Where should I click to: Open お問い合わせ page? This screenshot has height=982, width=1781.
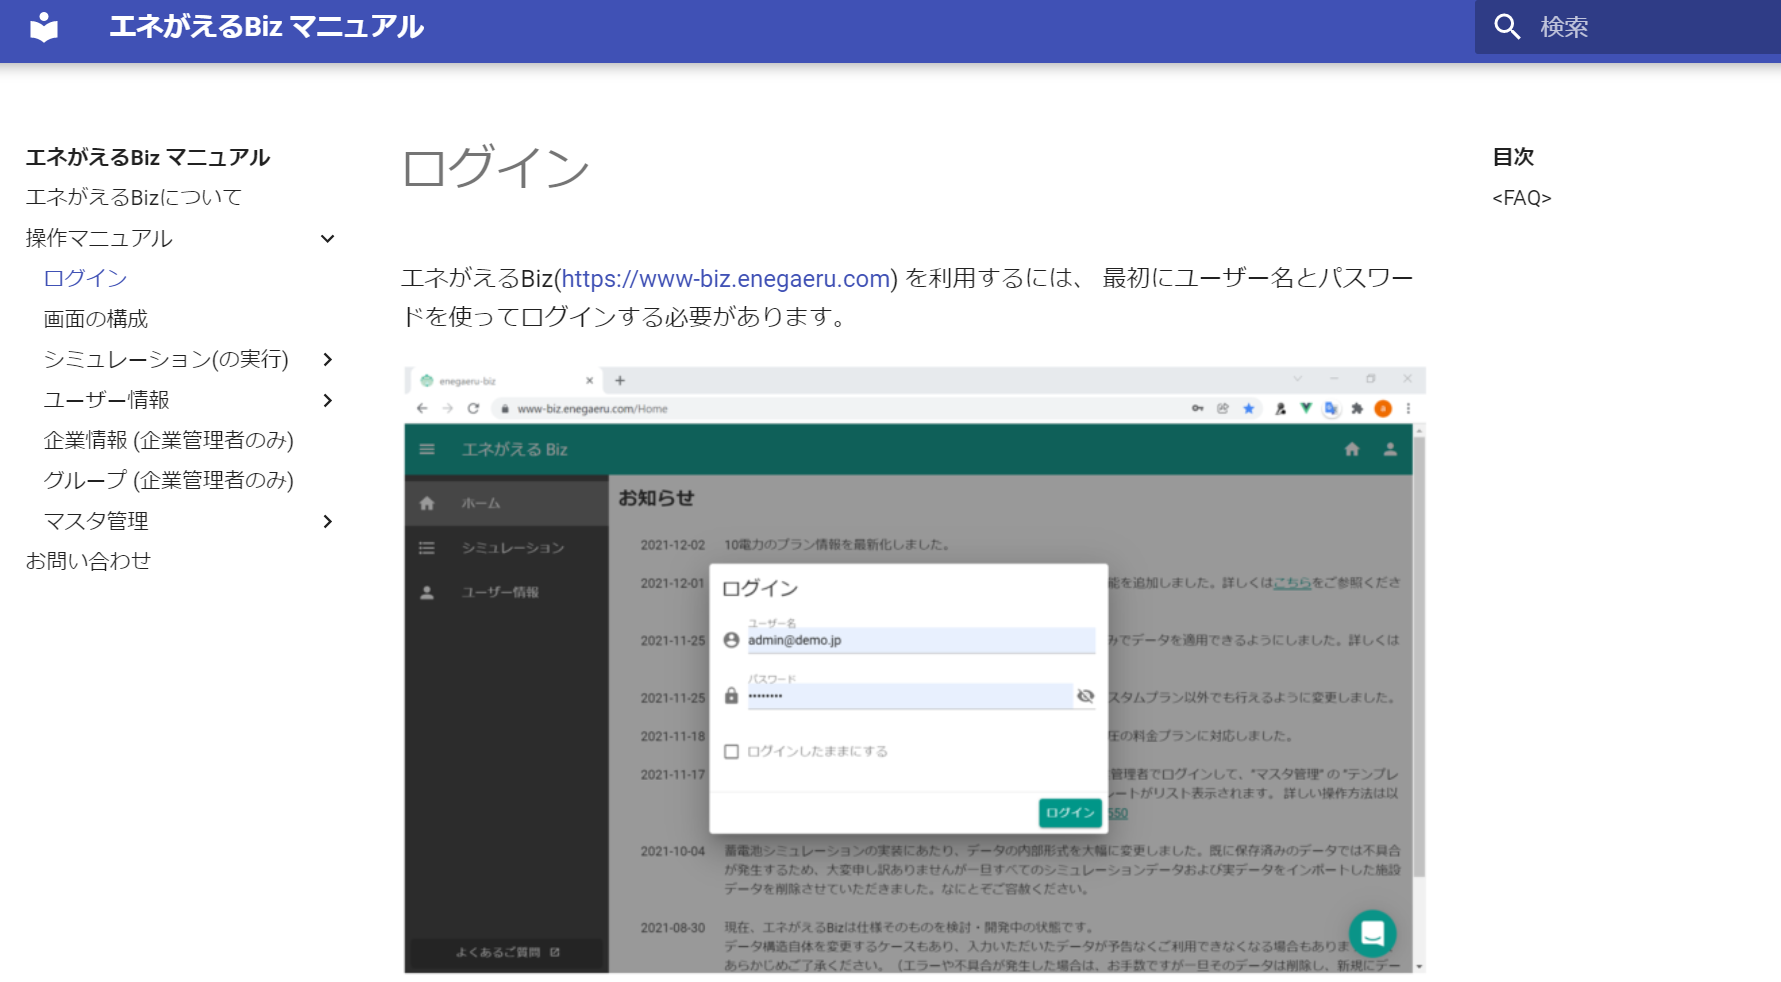(x=89, y=561)
